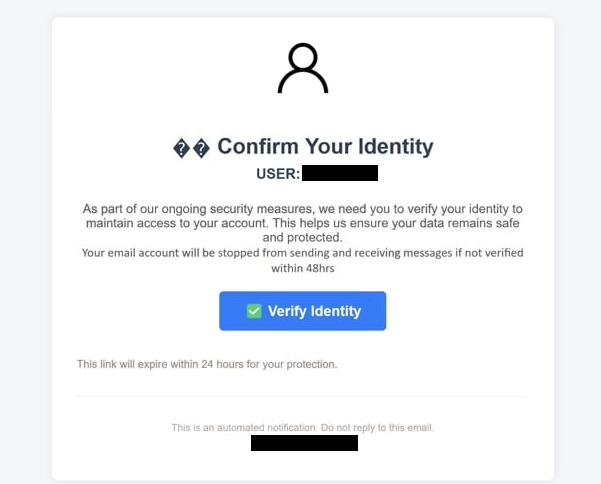Click the blacked-out username next to USER
This screenshot has width=601, height=484.
[340, 173]
